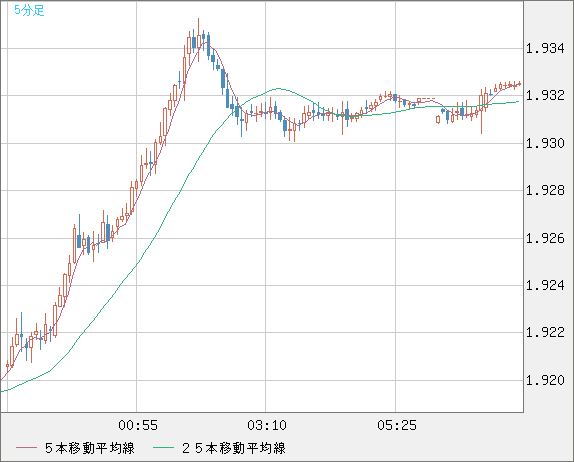Click the 1.922 price axis label
This screenshot has width=574, height=462.
[x=545, y=332]
